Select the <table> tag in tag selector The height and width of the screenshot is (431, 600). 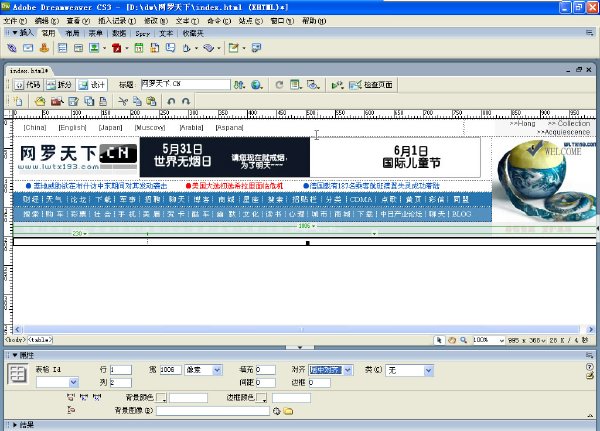pyautogui.click(x=40, y=340)
